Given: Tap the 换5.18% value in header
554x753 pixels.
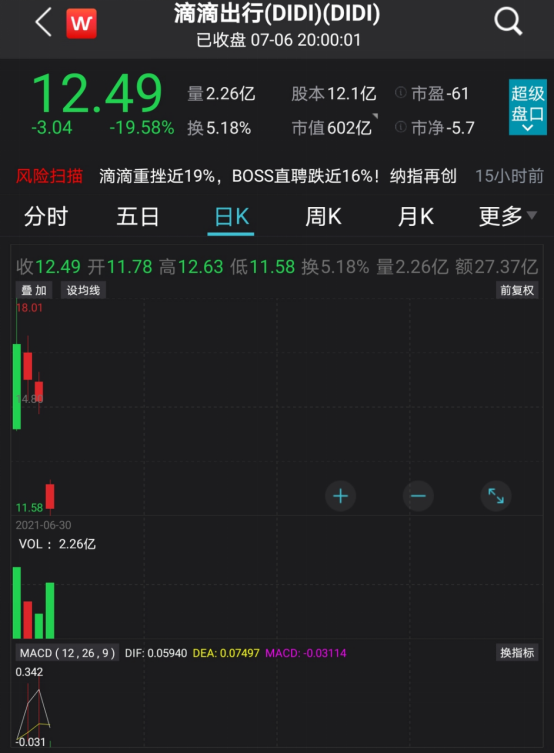Looking at the screenshot, I should [219, 128].
